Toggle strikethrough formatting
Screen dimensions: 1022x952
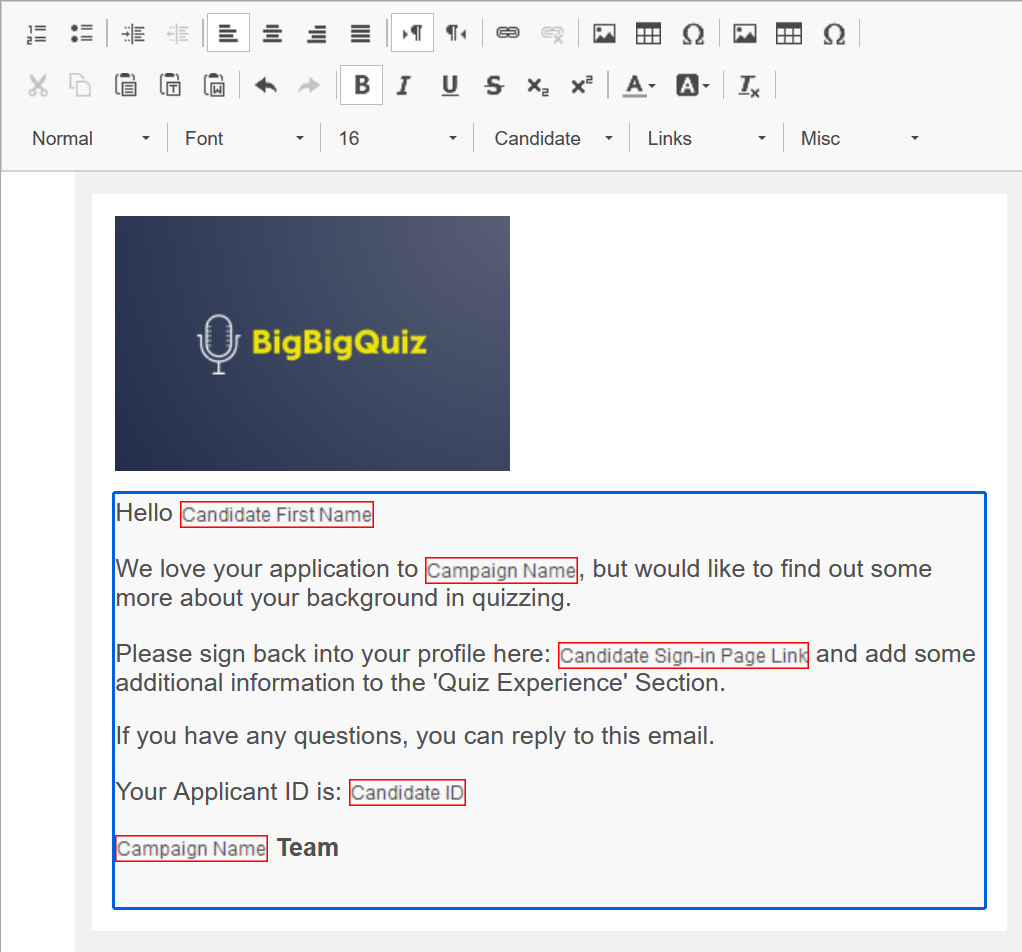(493, 85)
